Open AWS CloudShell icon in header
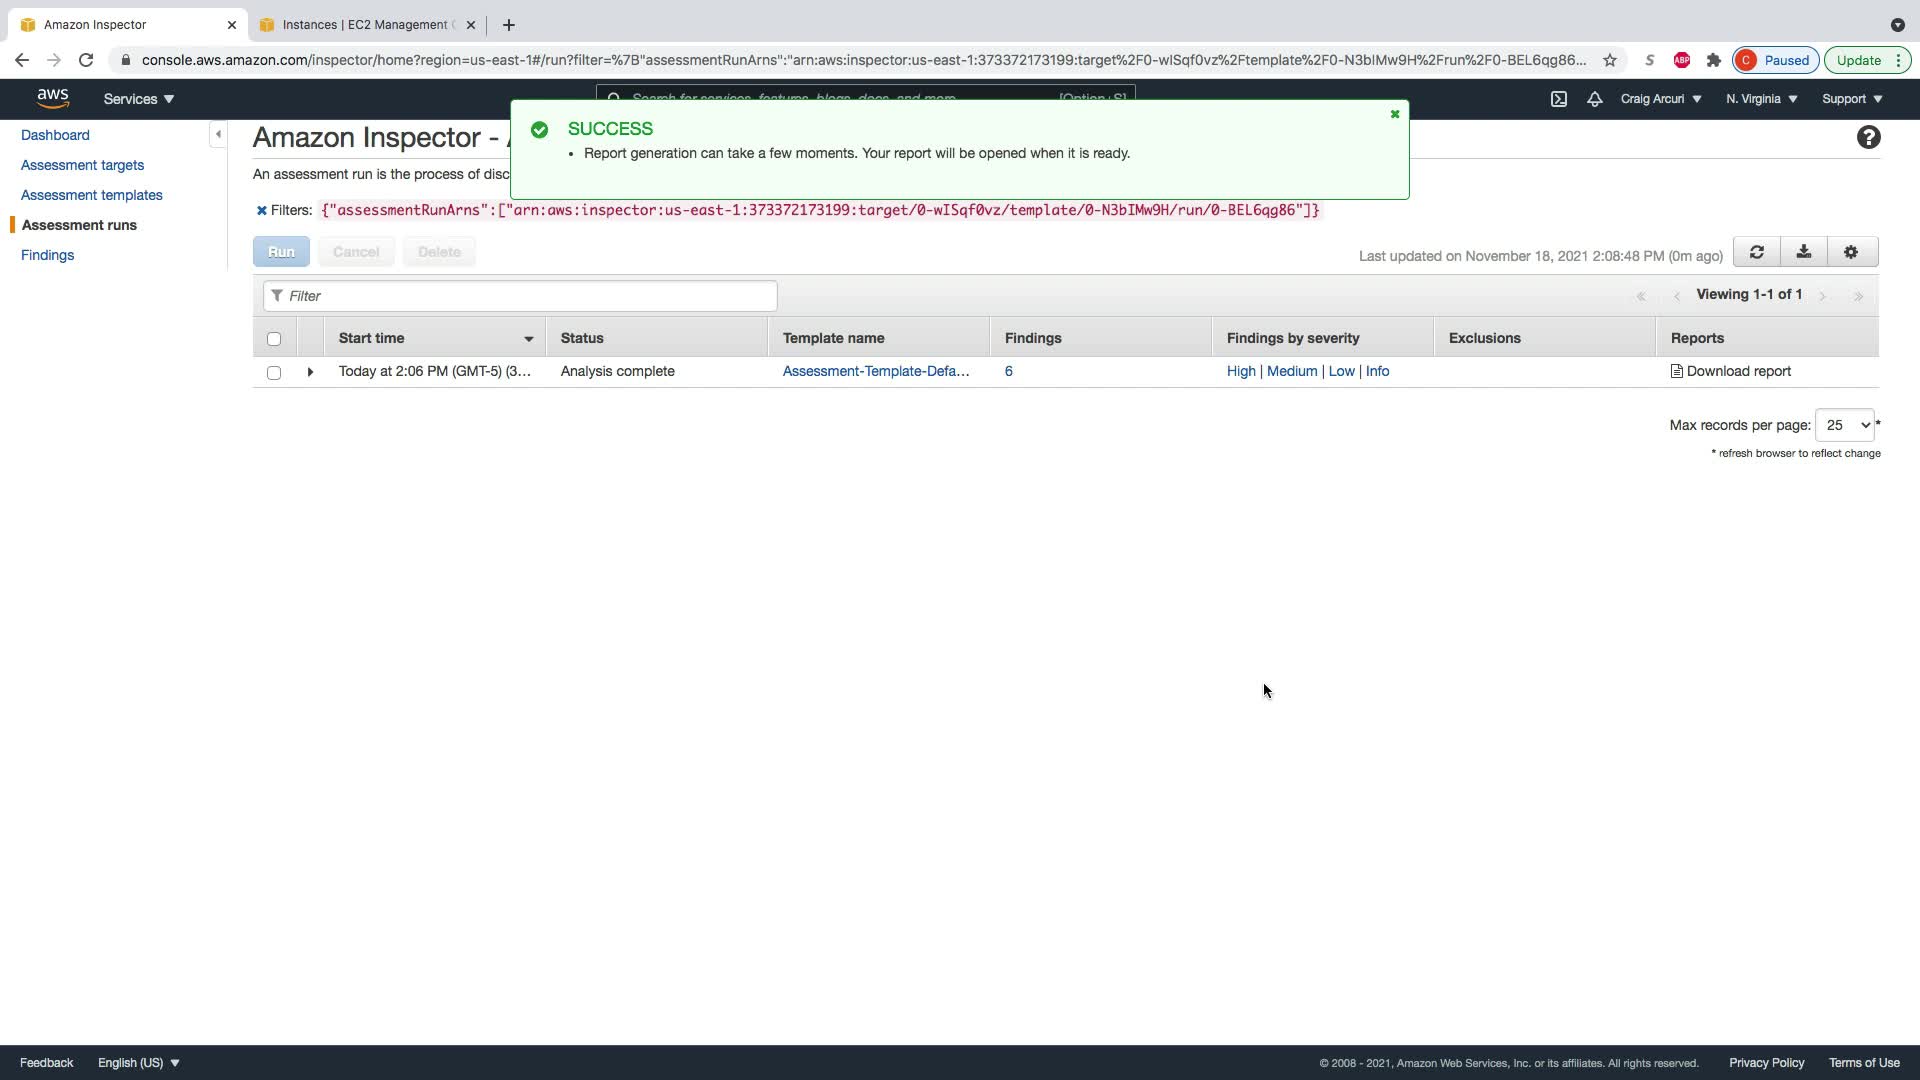Image resolution: width=1920 pixels, height=1080 pixels. point(1558,99)
